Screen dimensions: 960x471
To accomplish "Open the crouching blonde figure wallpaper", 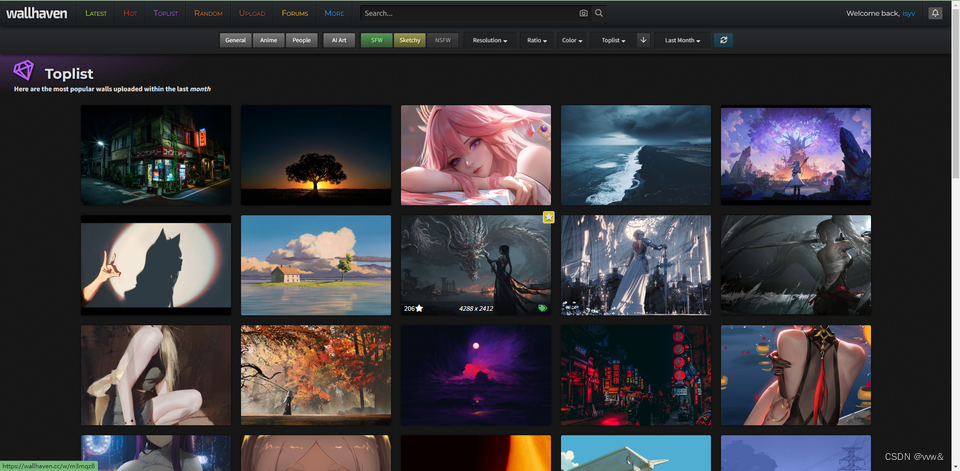I will point(156,375).
